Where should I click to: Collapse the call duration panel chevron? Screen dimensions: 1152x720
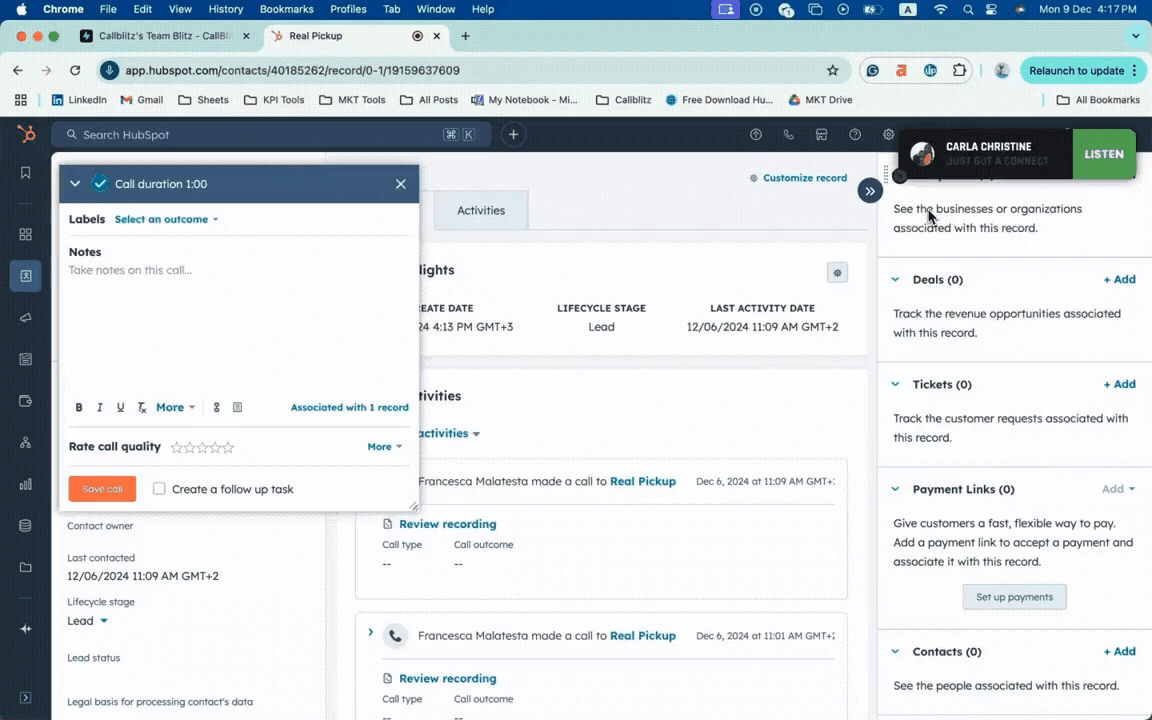[x=75, y=184]
